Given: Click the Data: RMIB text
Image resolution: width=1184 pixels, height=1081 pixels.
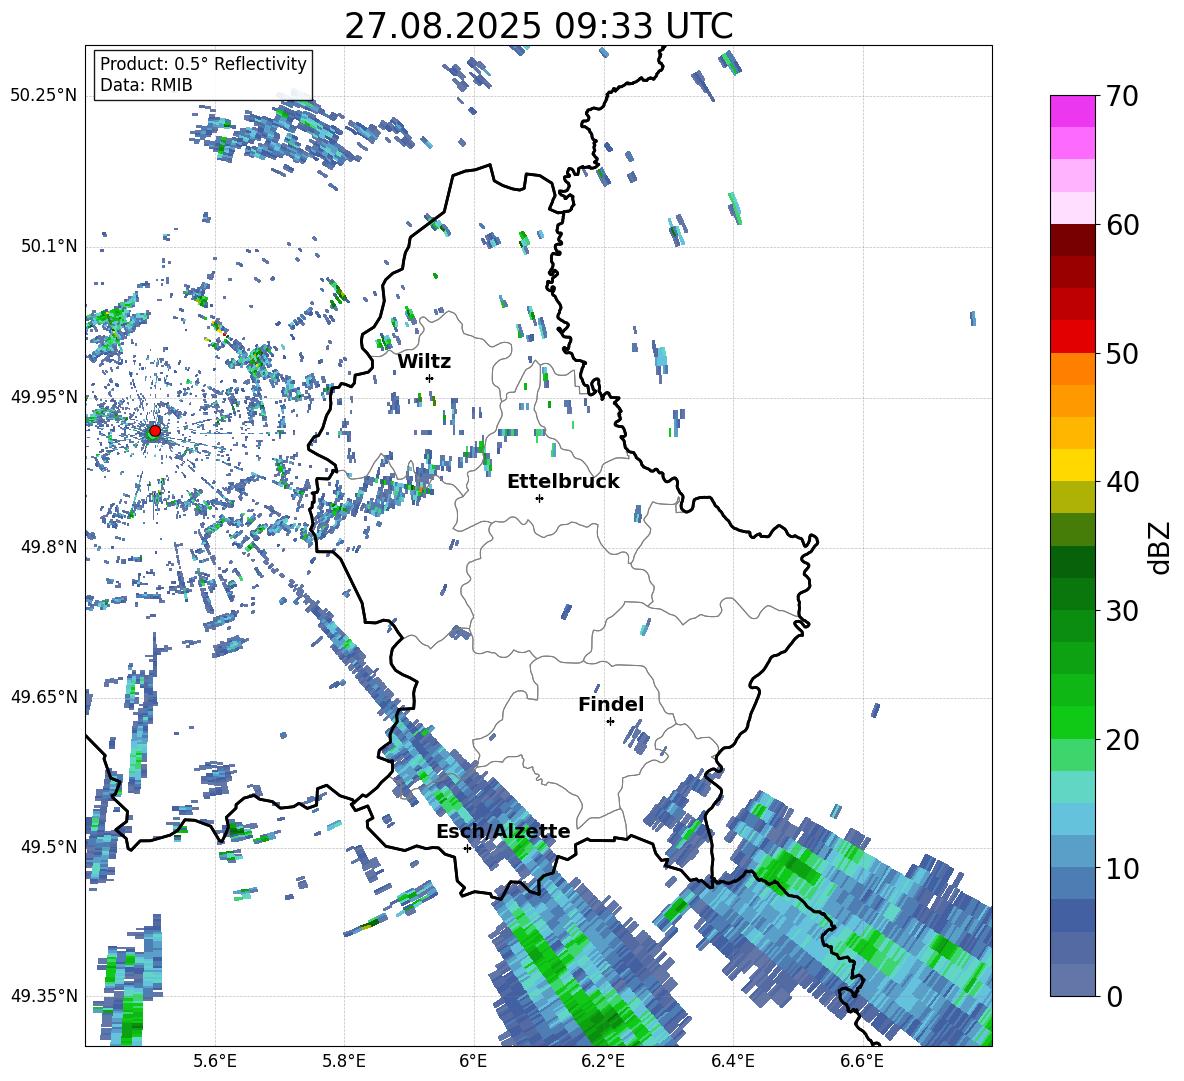Looking at the screenshot, I should tap(146, 85).
